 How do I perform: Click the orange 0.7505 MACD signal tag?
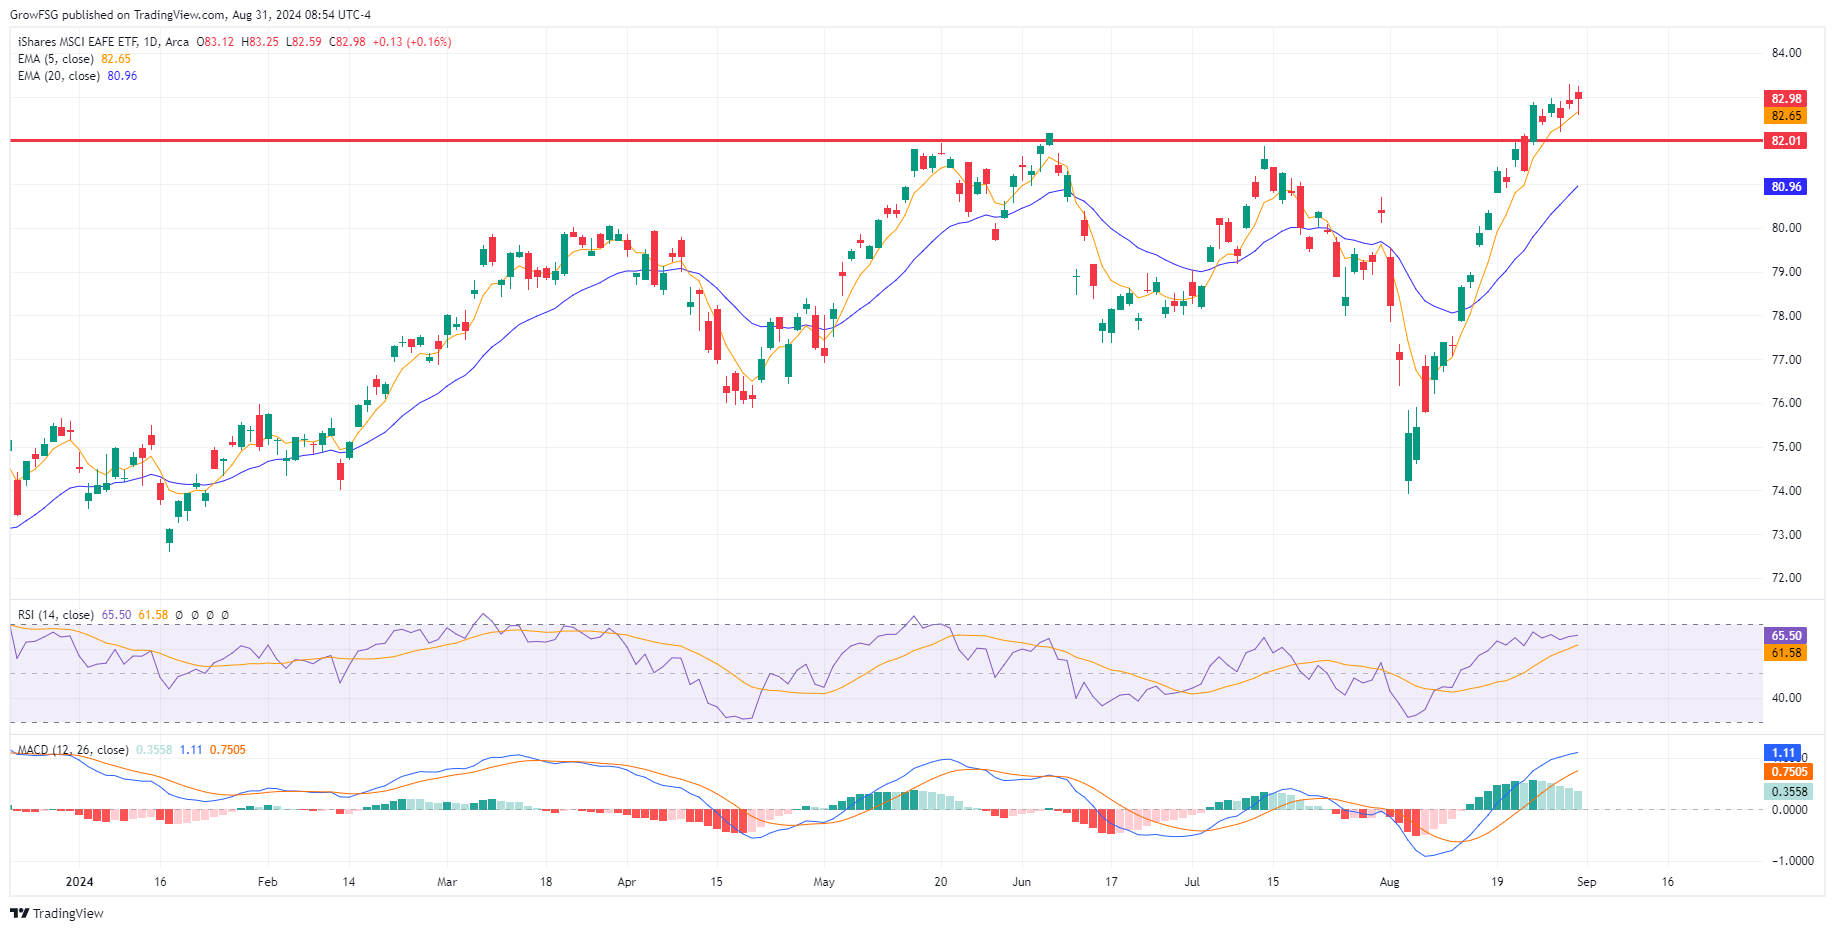click(x=1788, y=772)
